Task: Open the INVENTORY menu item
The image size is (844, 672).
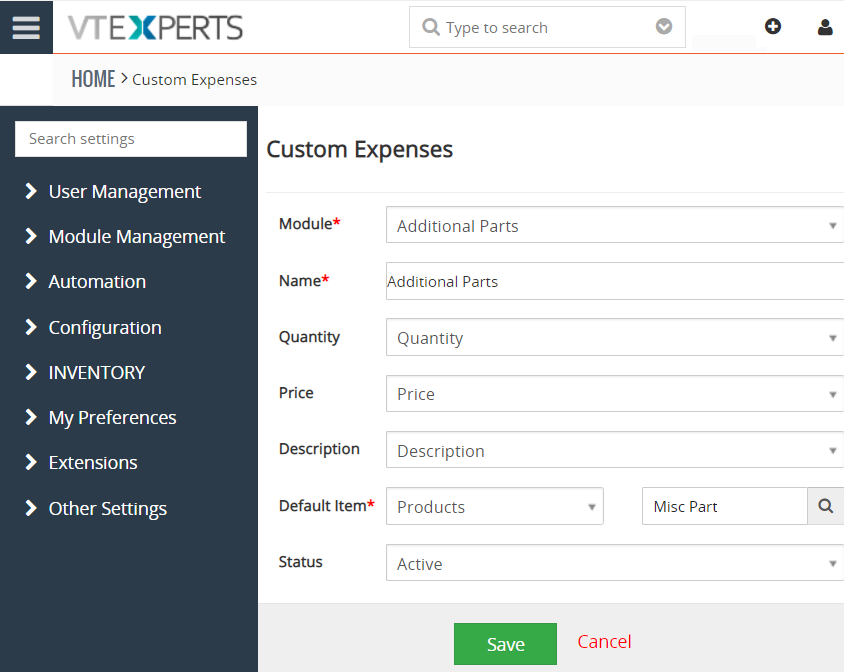Action: click(96, 373)
